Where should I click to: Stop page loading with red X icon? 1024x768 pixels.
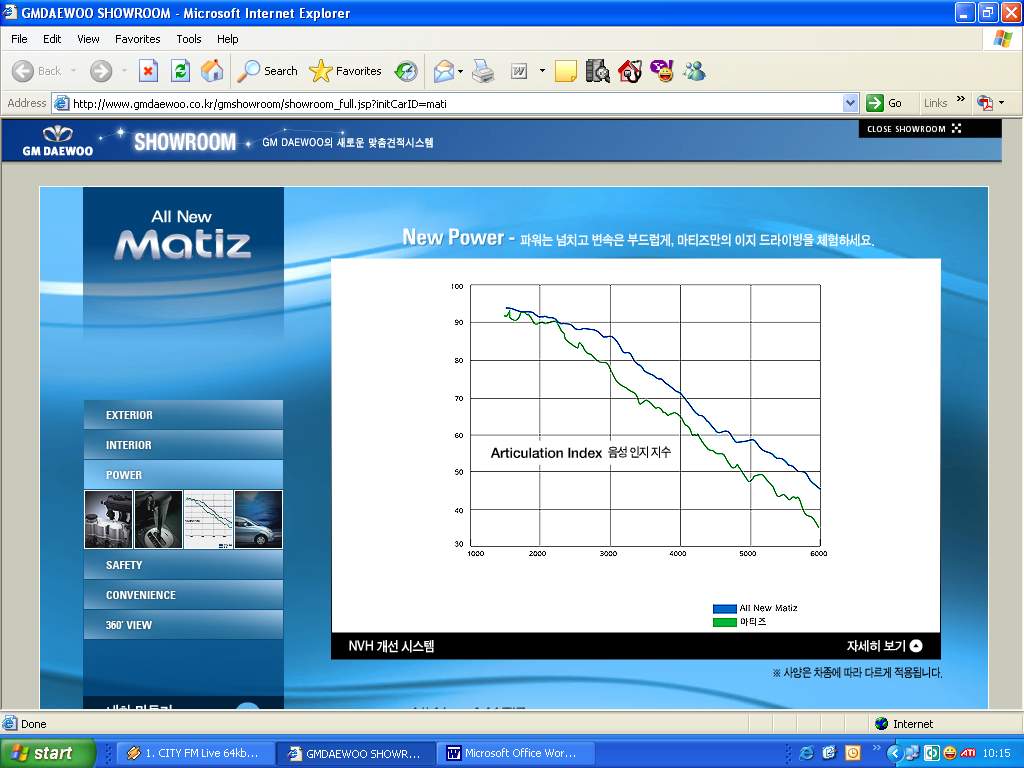point(148,71)
